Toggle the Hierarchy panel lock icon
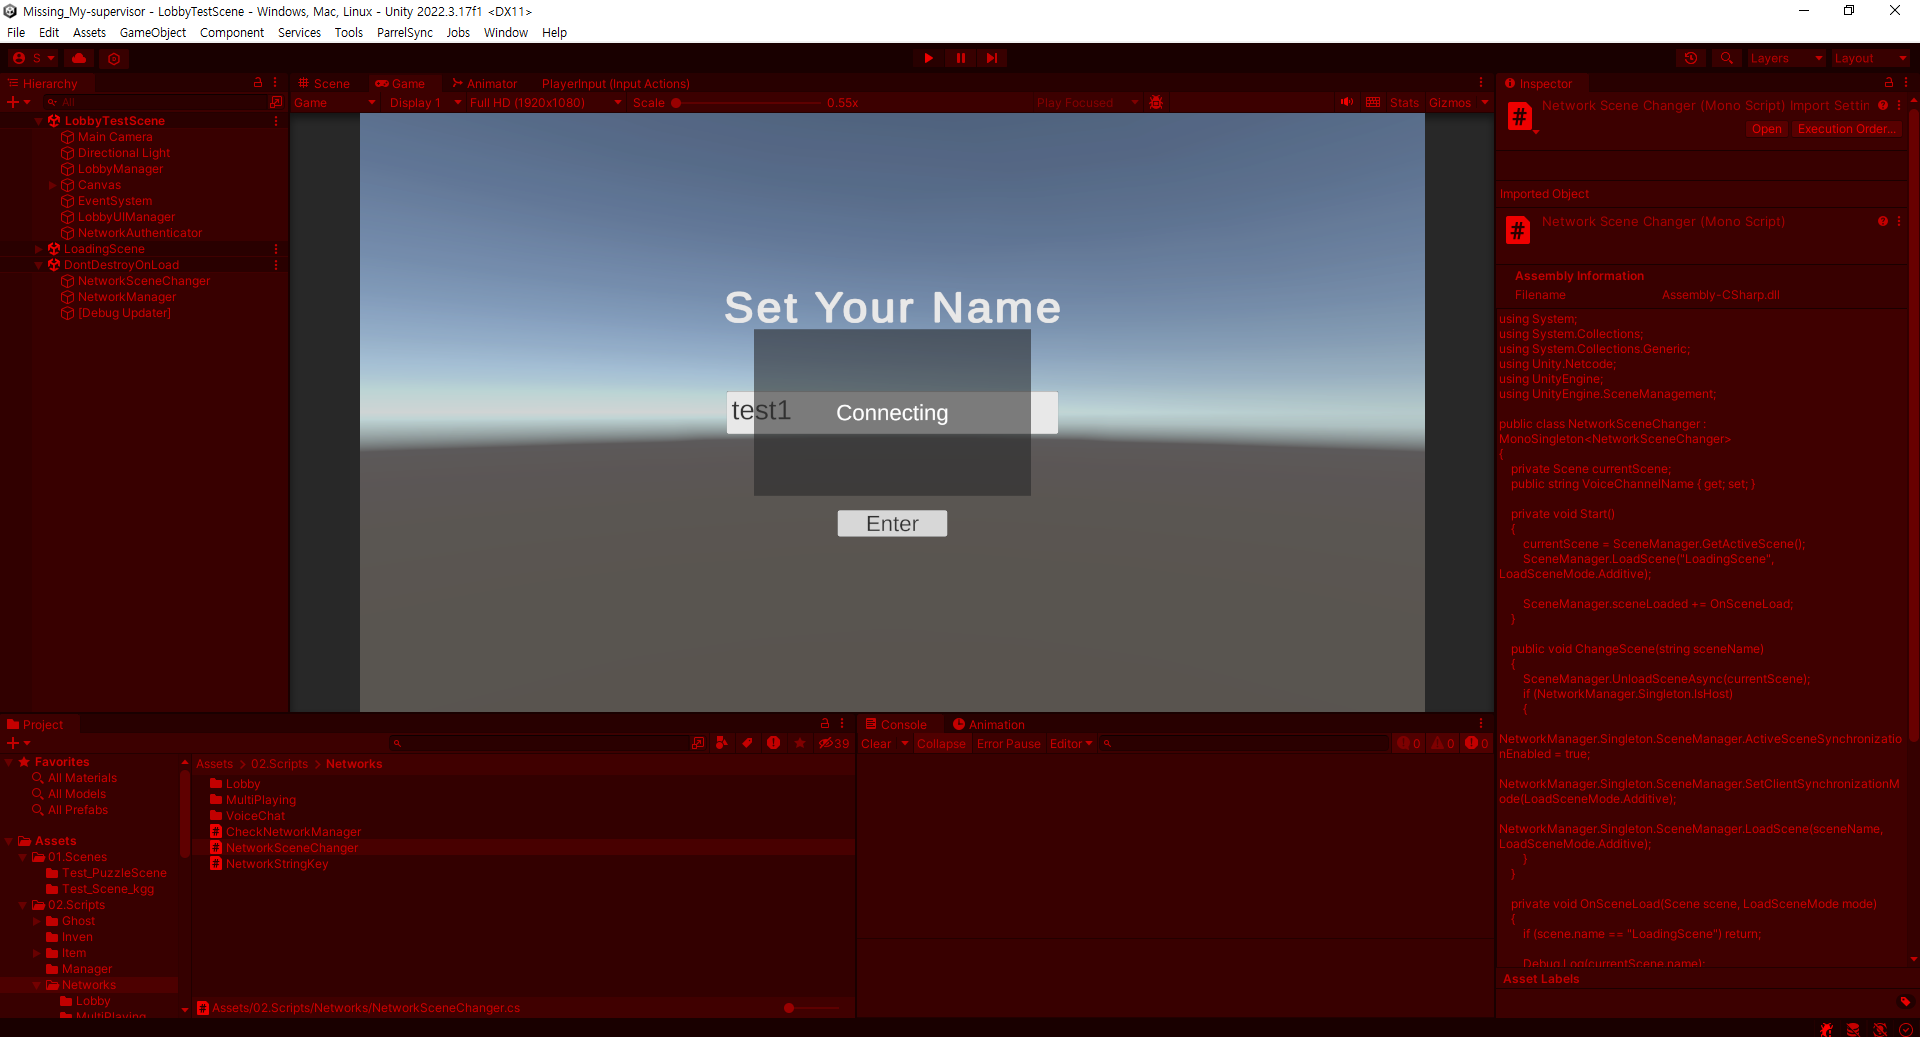1920x1037 pixels. pos(258,83)
